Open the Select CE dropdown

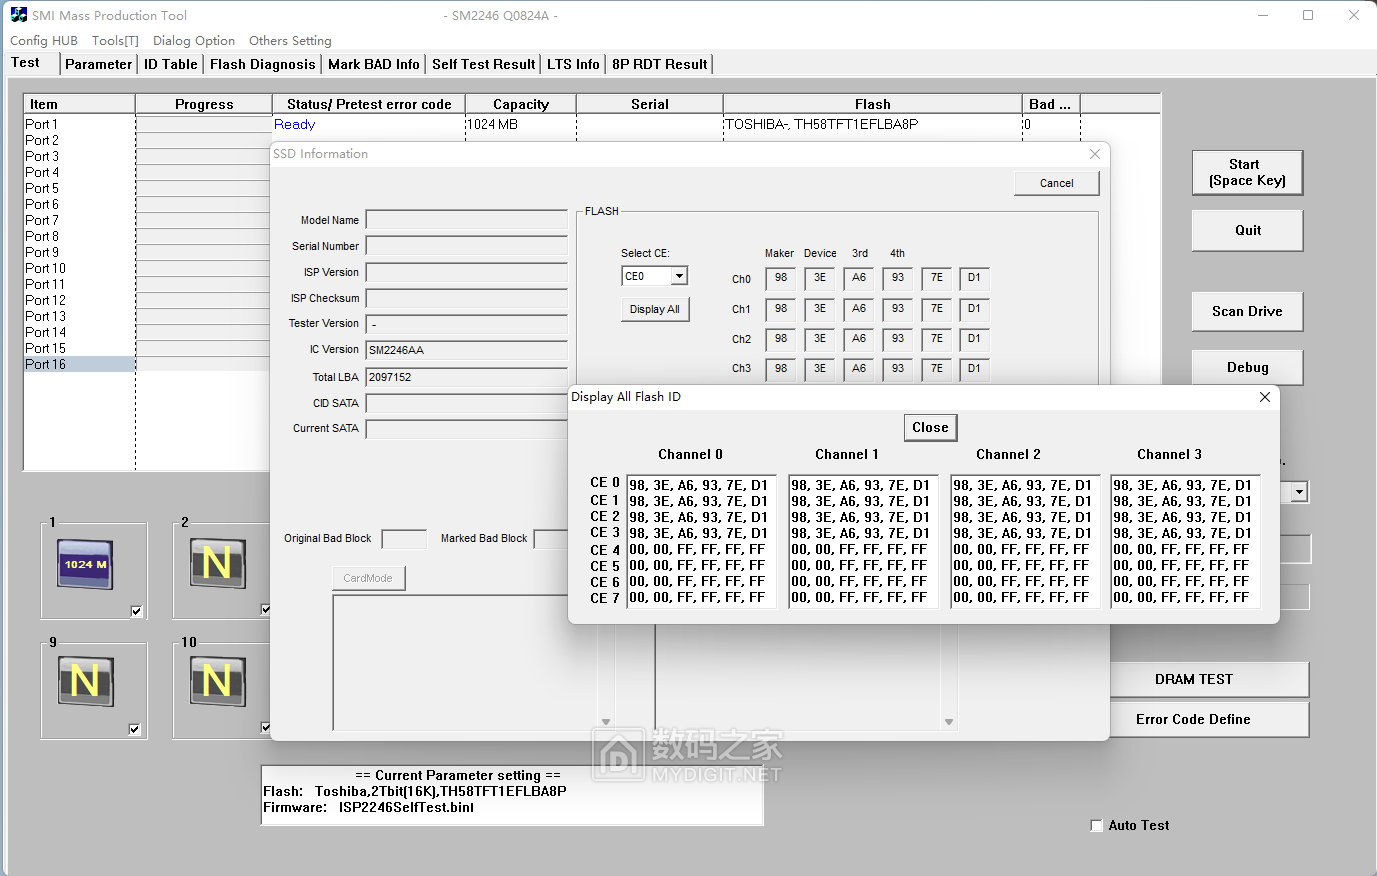tap(679, 276)
